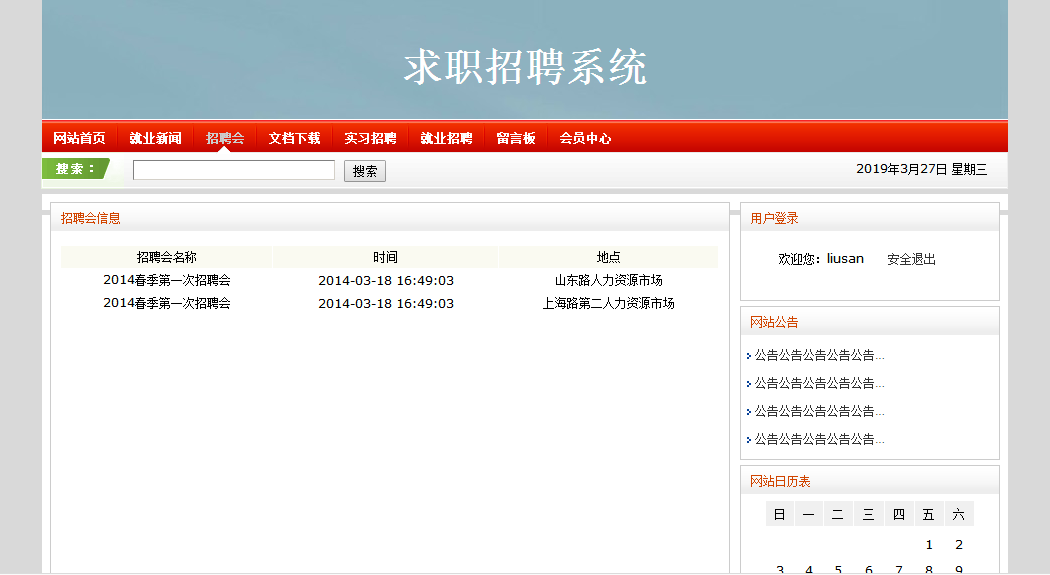
Task: Click calendar weekday header 日
Action: [x=779, y=514]
